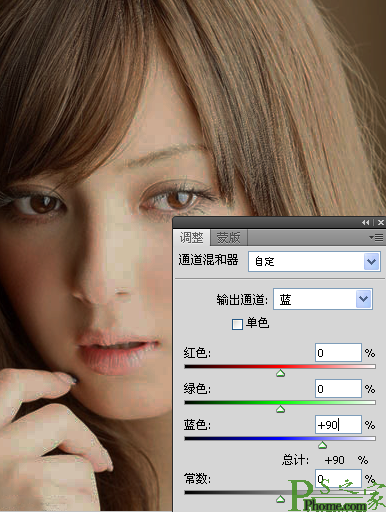Click the 蓝色 percentage input field

pyautogui.click(x=338, y=425)
